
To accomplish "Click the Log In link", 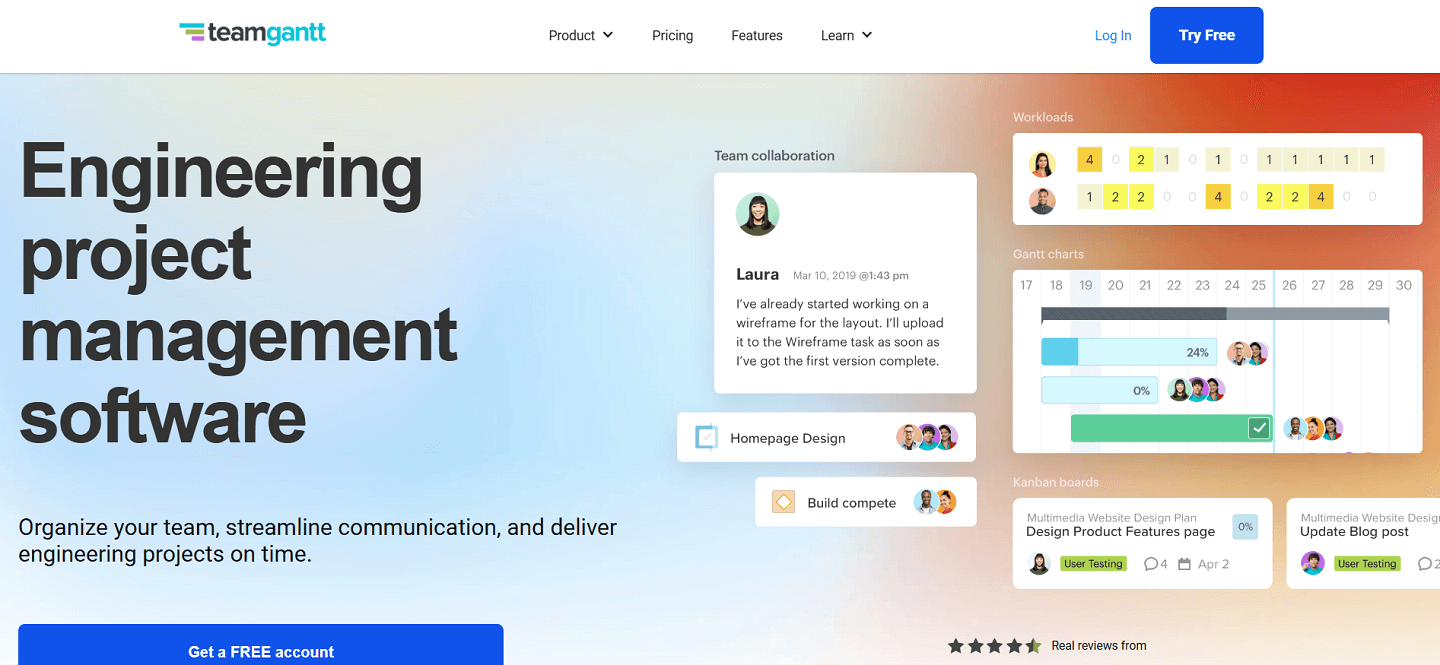I will pyautogui.click(x=1113, y=35).
